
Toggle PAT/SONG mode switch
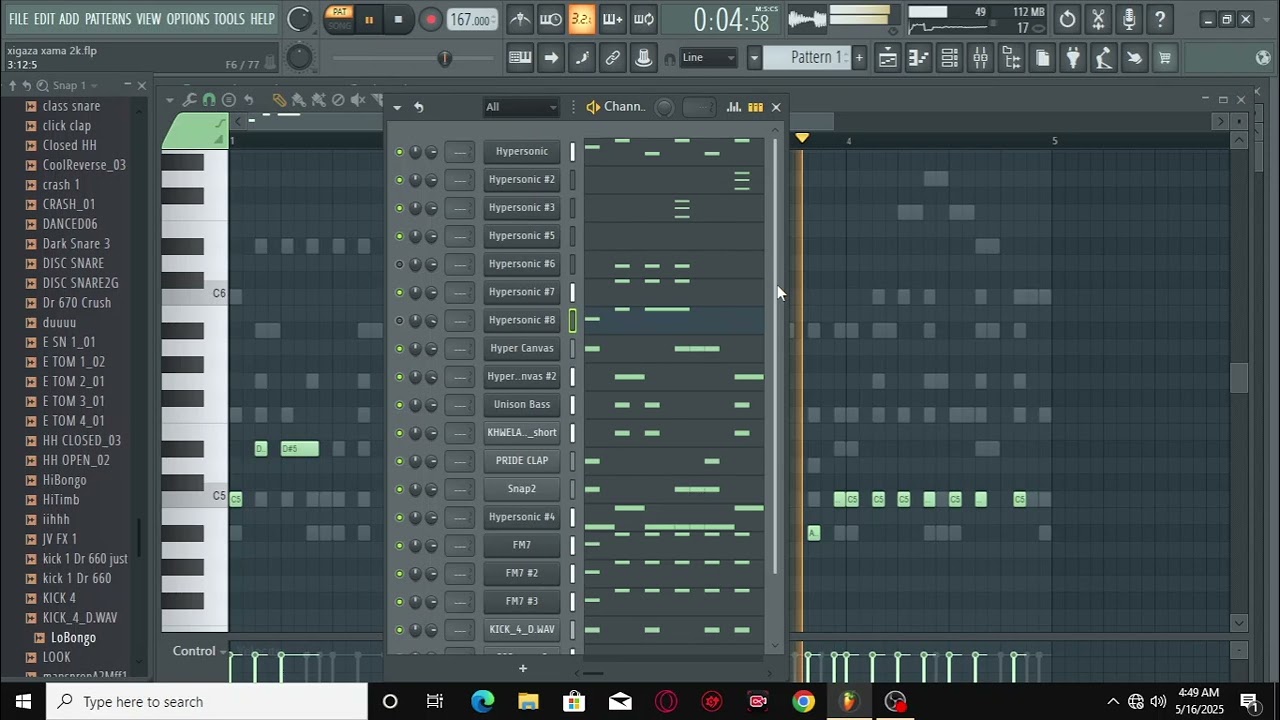tap(340, 19)
